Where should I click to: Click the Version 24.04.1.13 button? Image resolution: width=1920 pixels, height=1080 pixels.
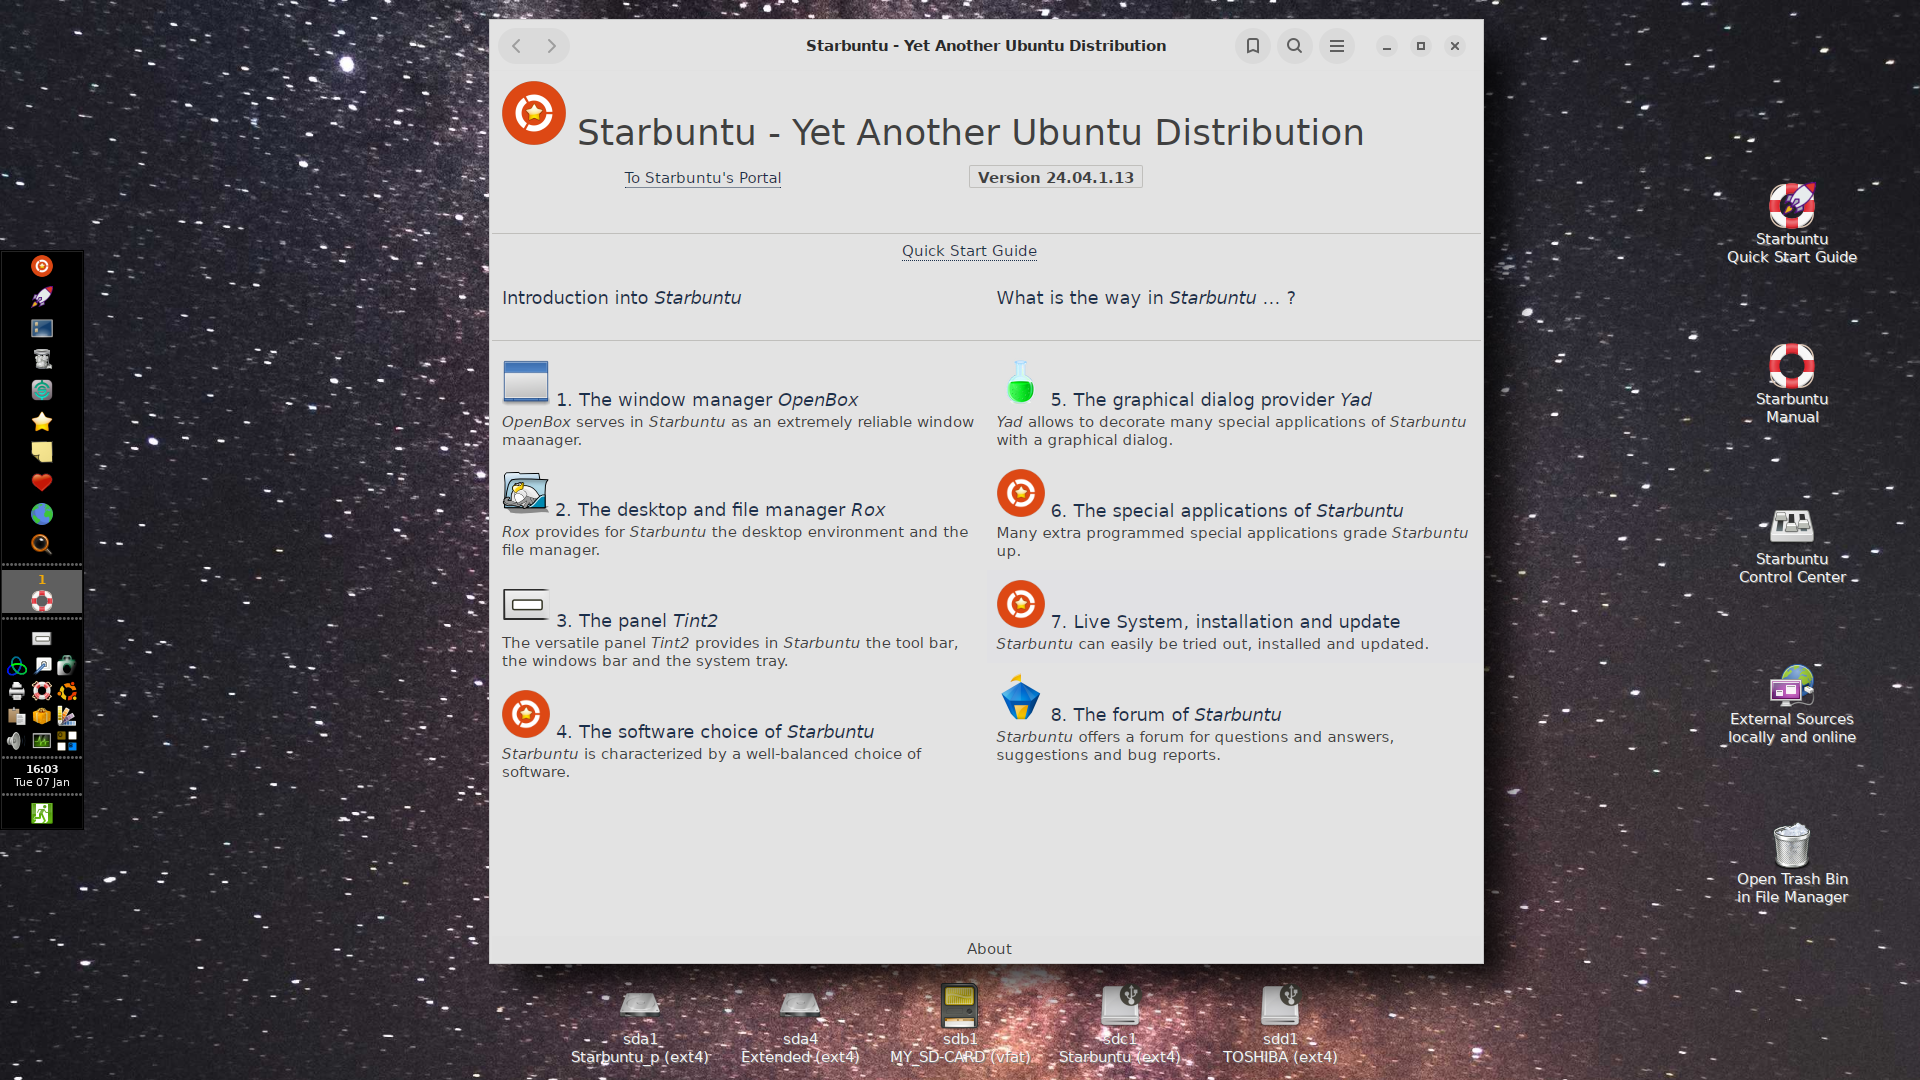(1056, 177)
